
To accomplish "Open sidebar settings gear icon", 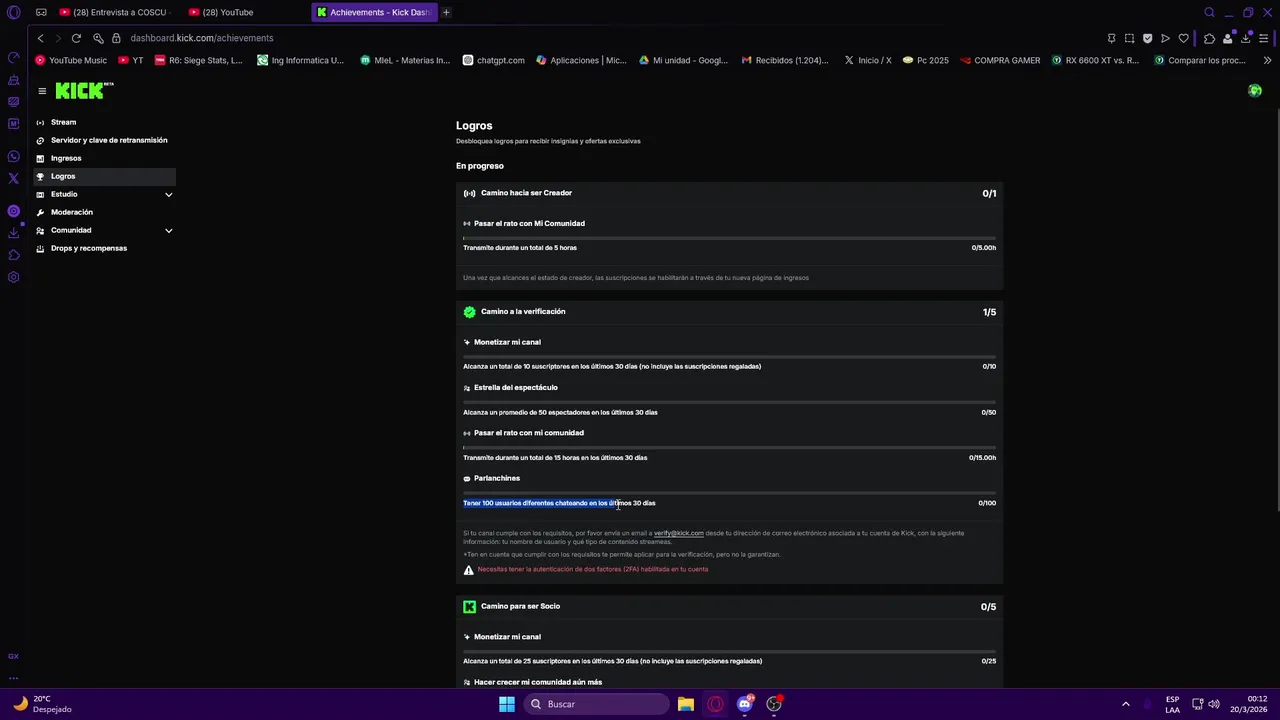I will pyautogui.click(x=13, y=277).
